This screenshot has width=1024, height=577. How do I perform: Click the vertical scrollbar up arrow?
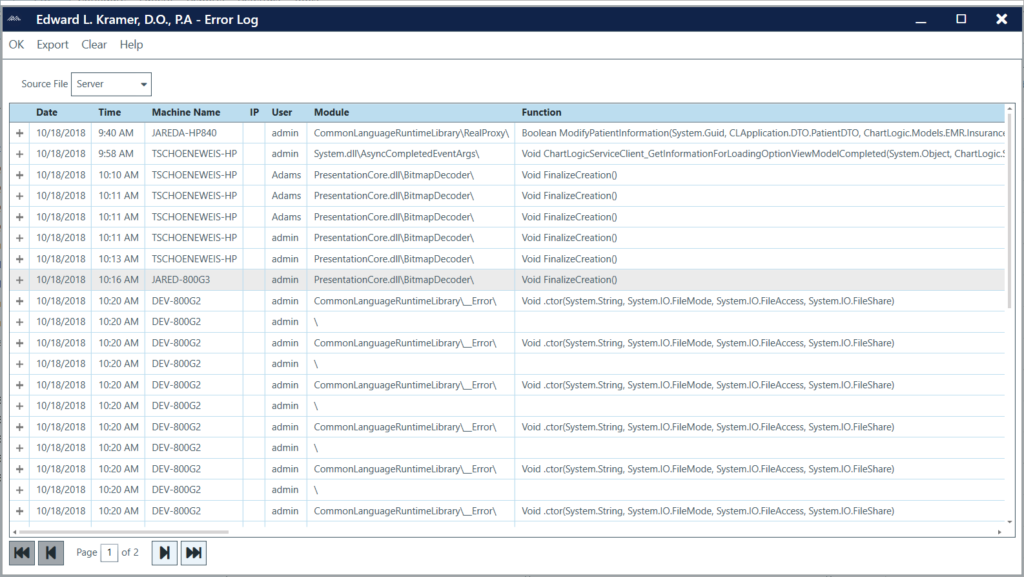1010,108
